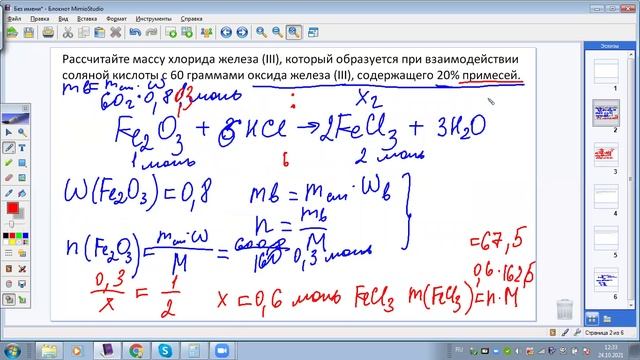Toggle the fit-page zoom button
The image size is (640, 360).
pos(294,32)
